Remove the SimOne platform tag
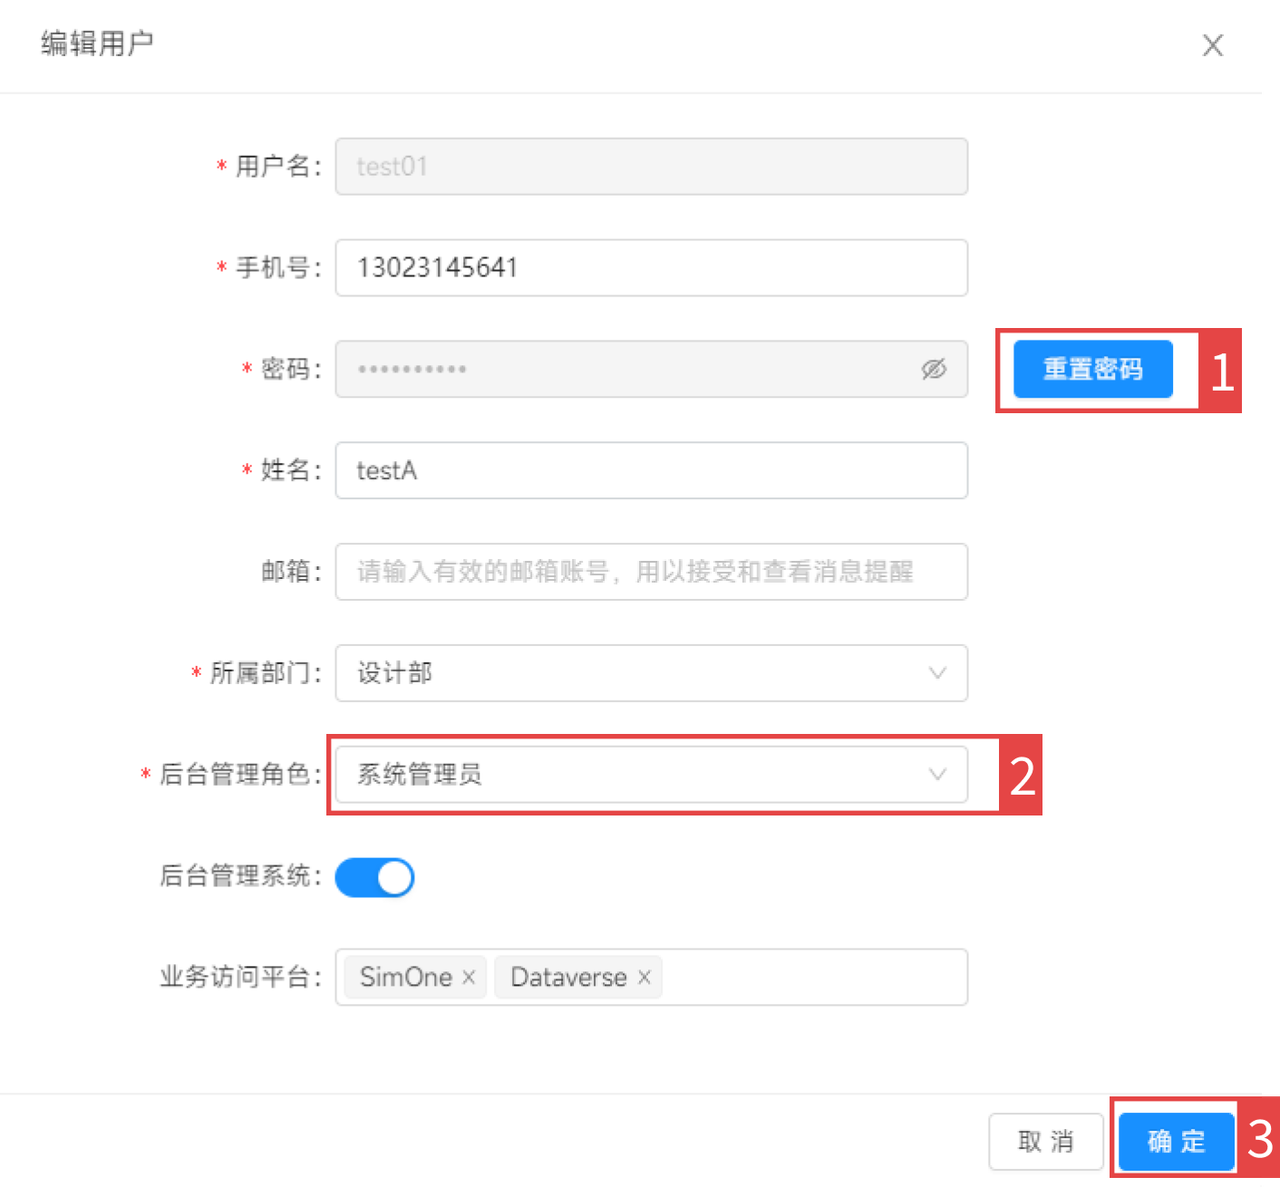The height and width of the screenshot is (1187, 1280). tap(468, 977)
